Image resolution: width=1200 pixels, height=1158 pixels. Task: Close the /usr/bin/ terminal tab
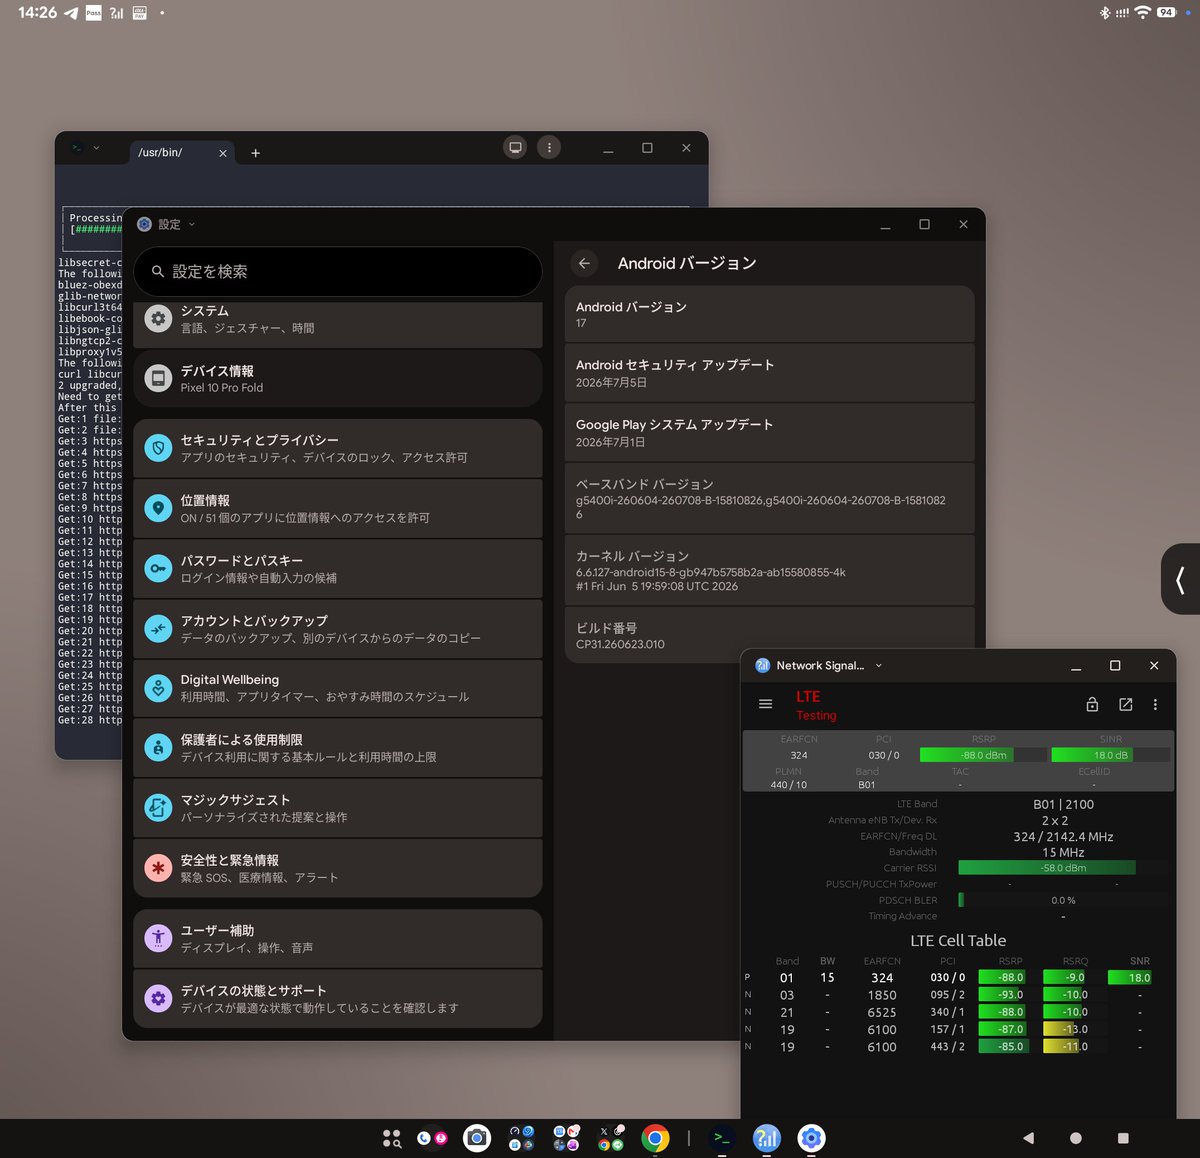(222, 153)
